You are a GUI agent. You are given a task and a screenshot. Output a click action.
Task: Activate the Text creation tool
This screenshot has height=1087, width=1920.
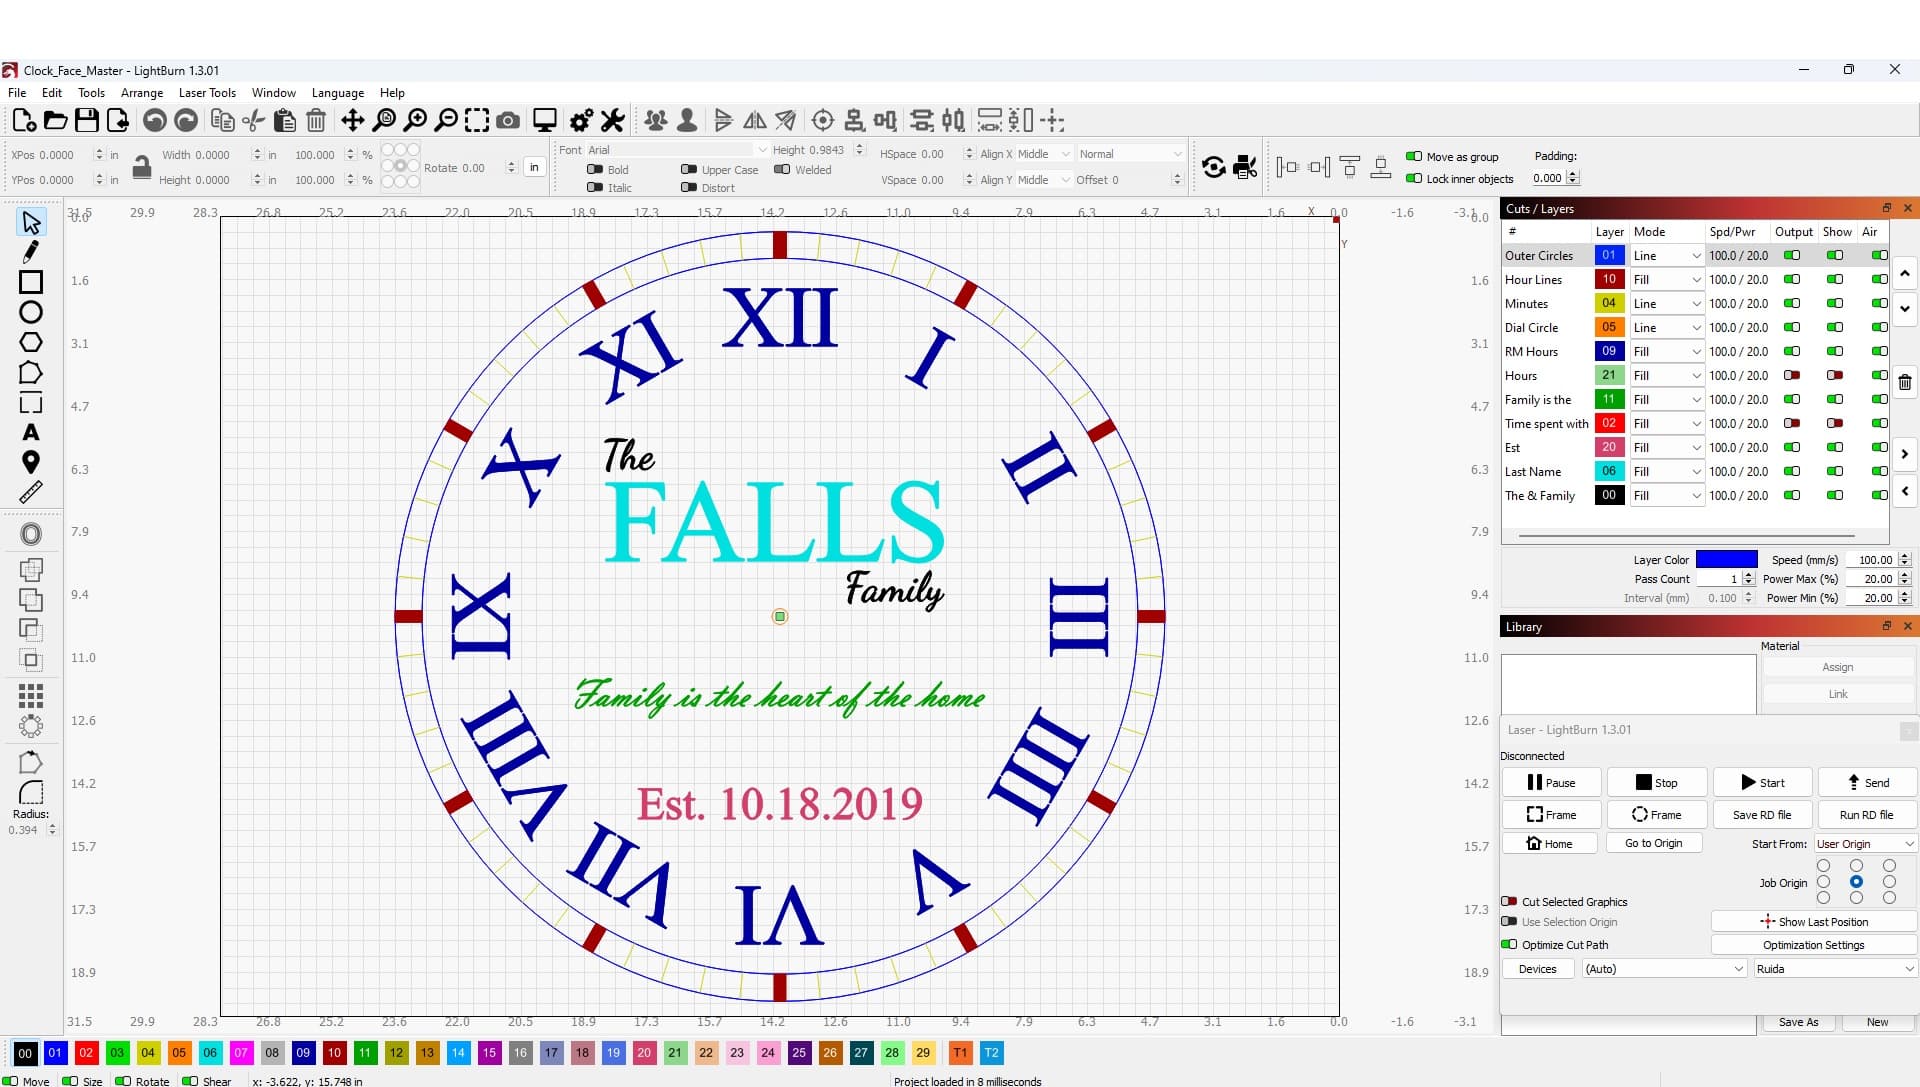30,432
